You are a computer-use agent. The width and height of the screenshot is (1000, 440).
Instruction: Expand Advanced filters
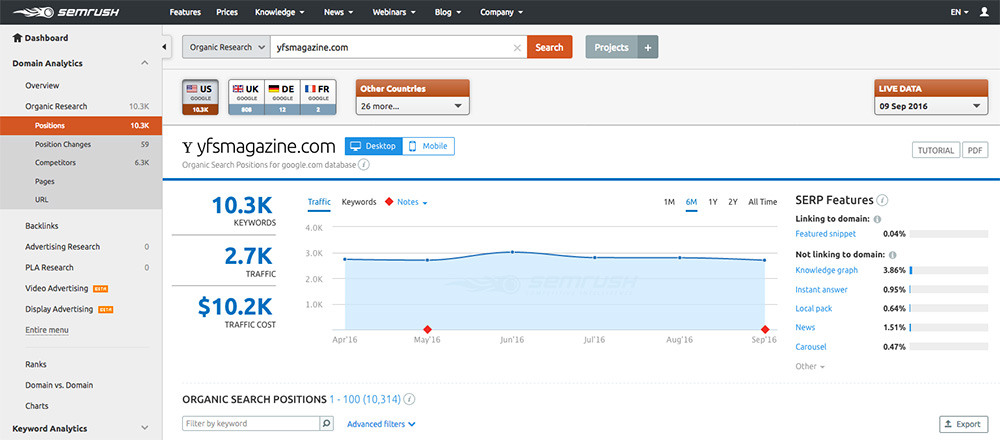click(x=381, y=424)
